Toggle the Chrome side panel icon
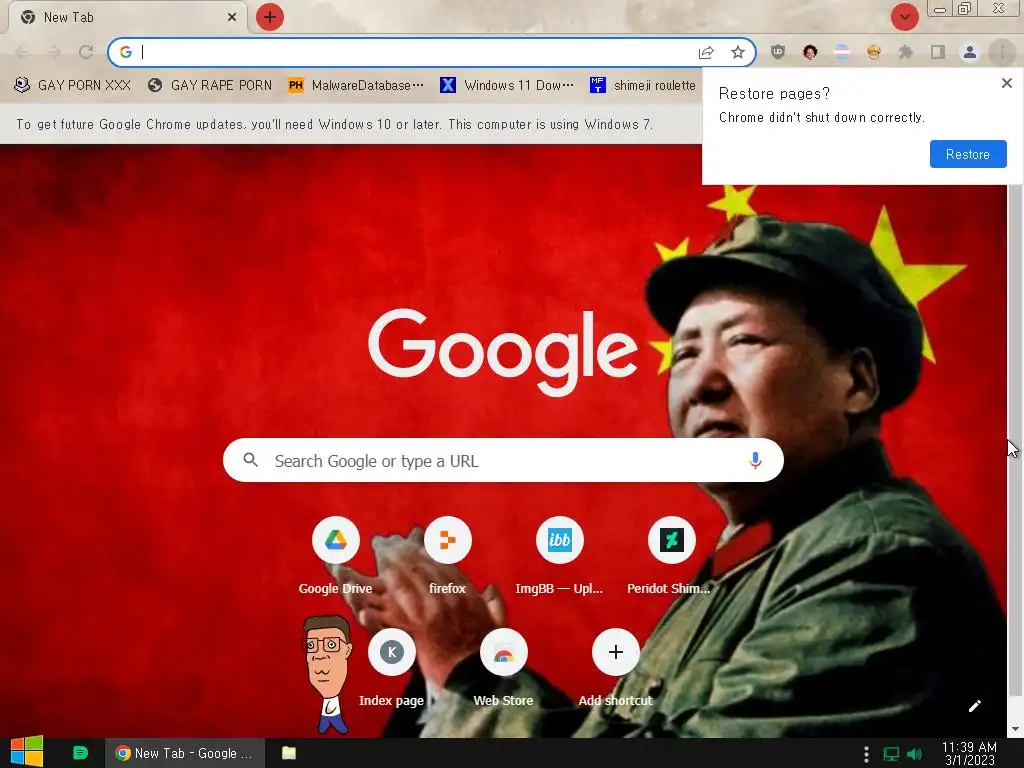Viewport: 1024px width, 768px height. tap(938, 52)
